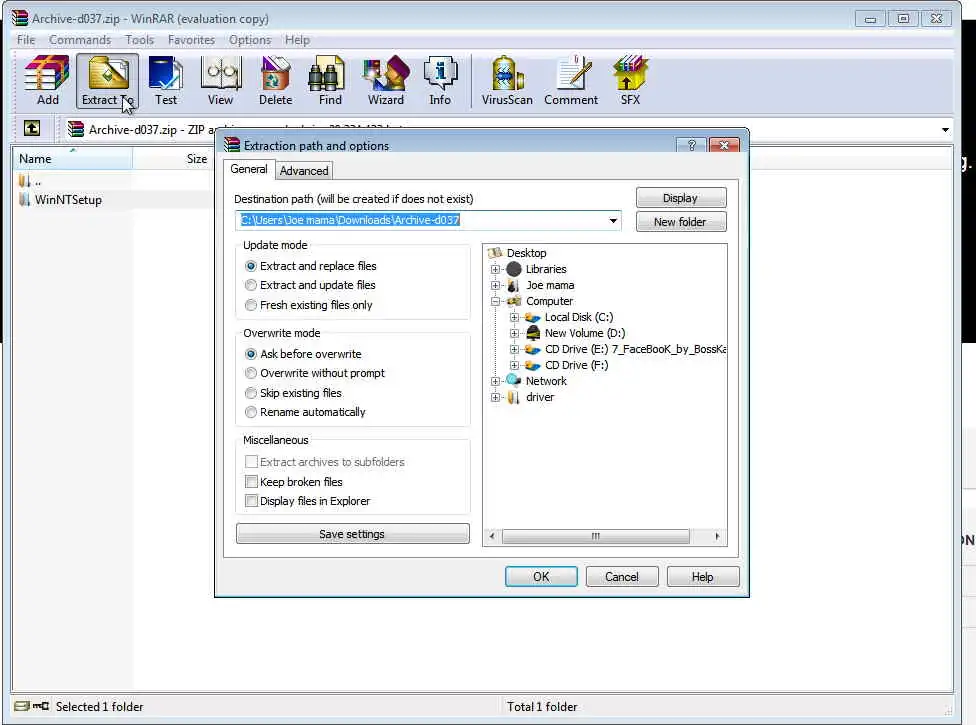Open the Tools menu
The height and width of the screenshot is (725, 976).
139,40
